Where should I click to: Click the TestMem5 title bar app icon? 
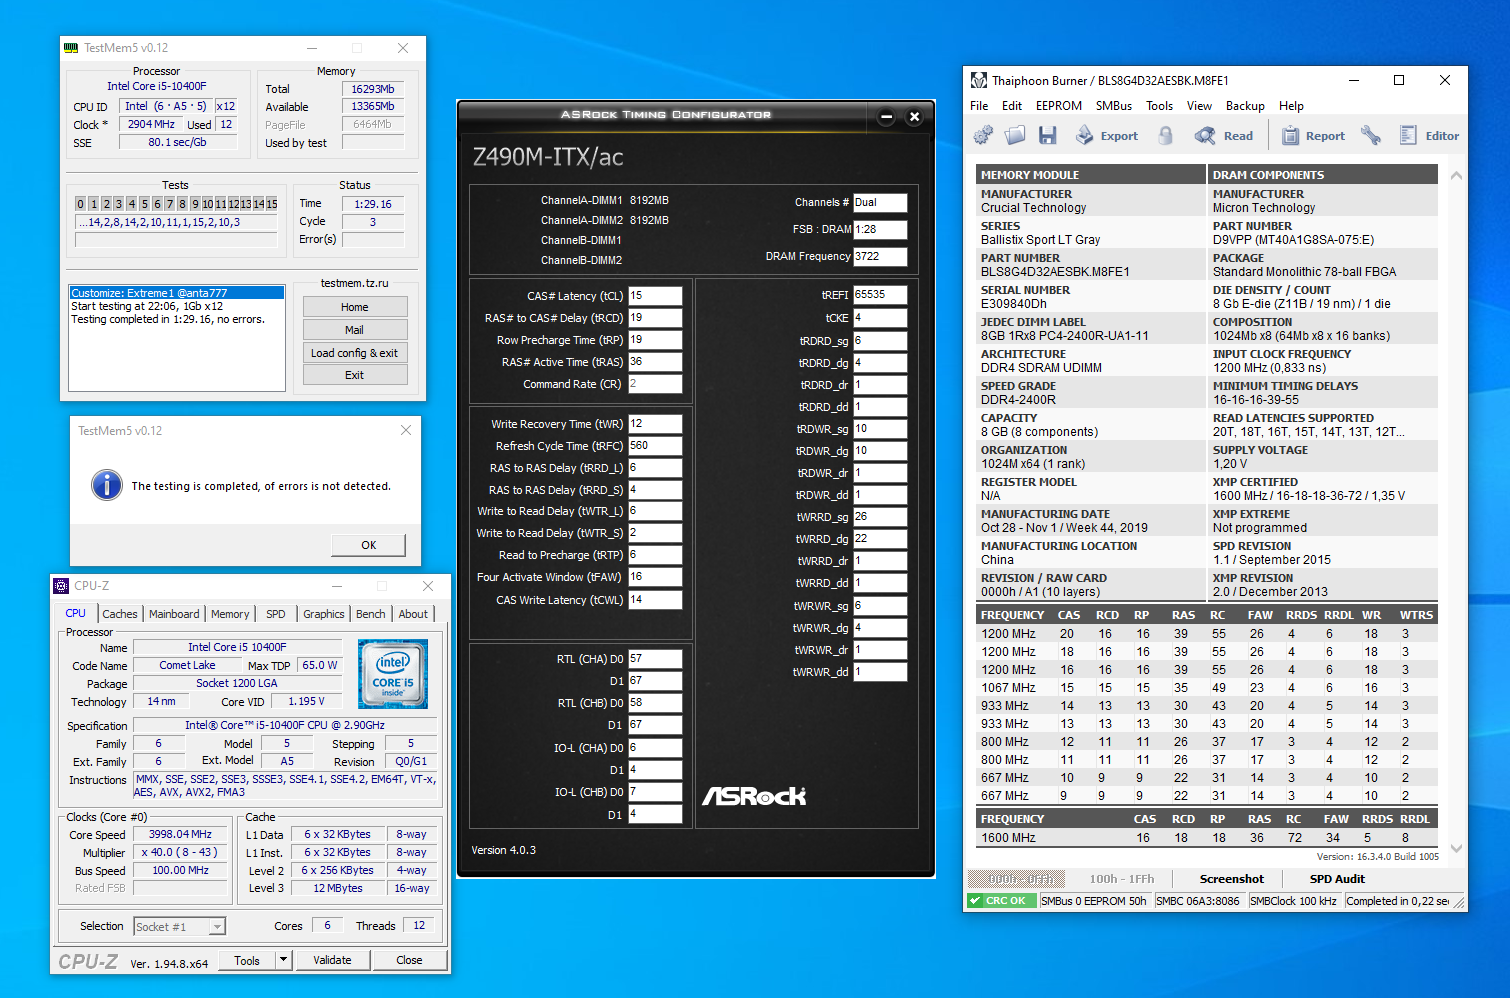pyautogui.click(x=71, y=48)
